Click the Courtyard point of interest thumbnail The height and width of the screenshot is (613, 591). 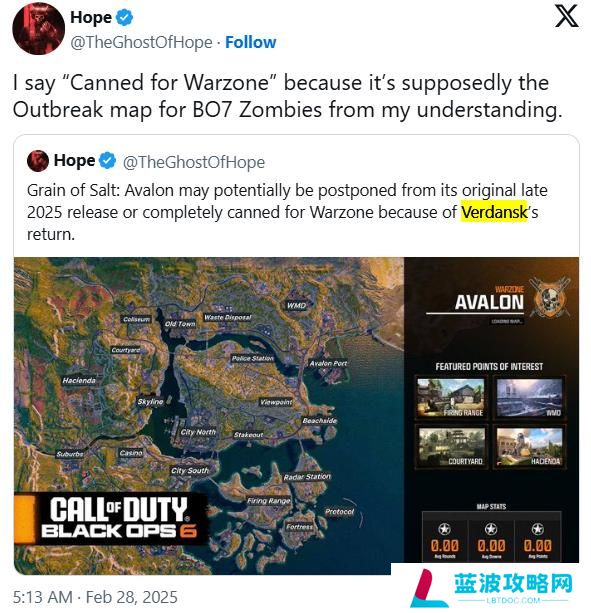pos(451,446)
